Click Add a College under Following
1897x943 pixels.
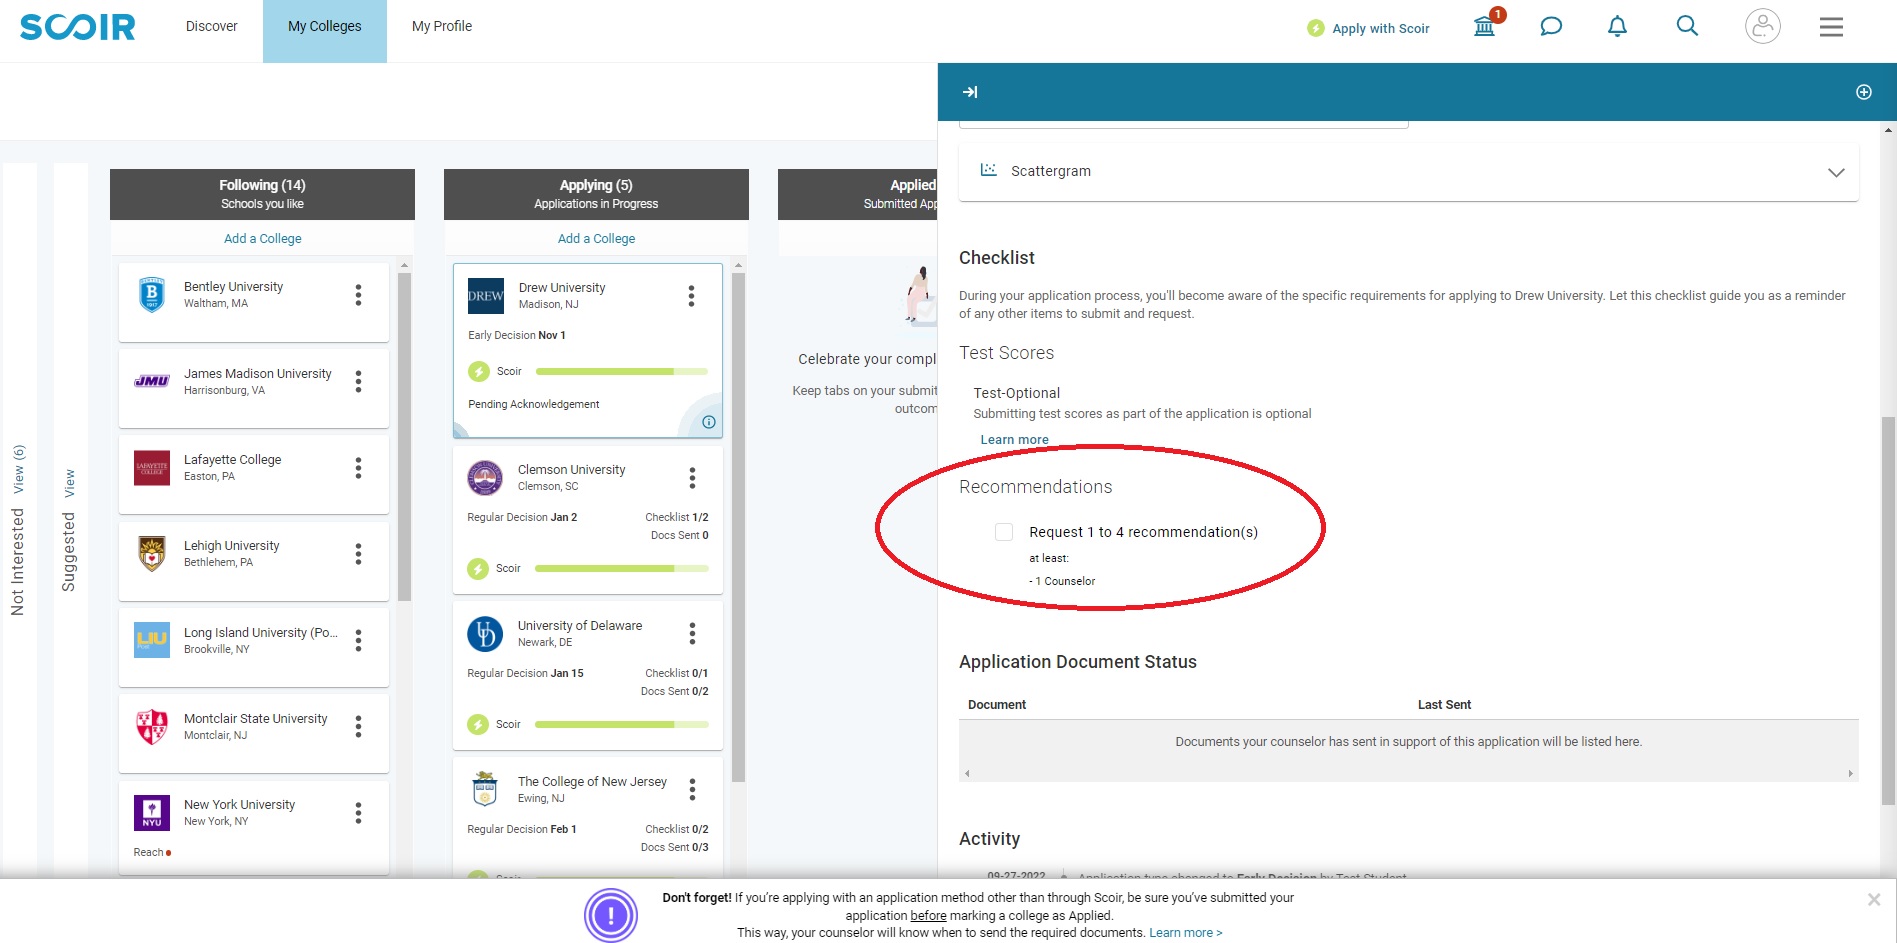[x=262, y=239]
